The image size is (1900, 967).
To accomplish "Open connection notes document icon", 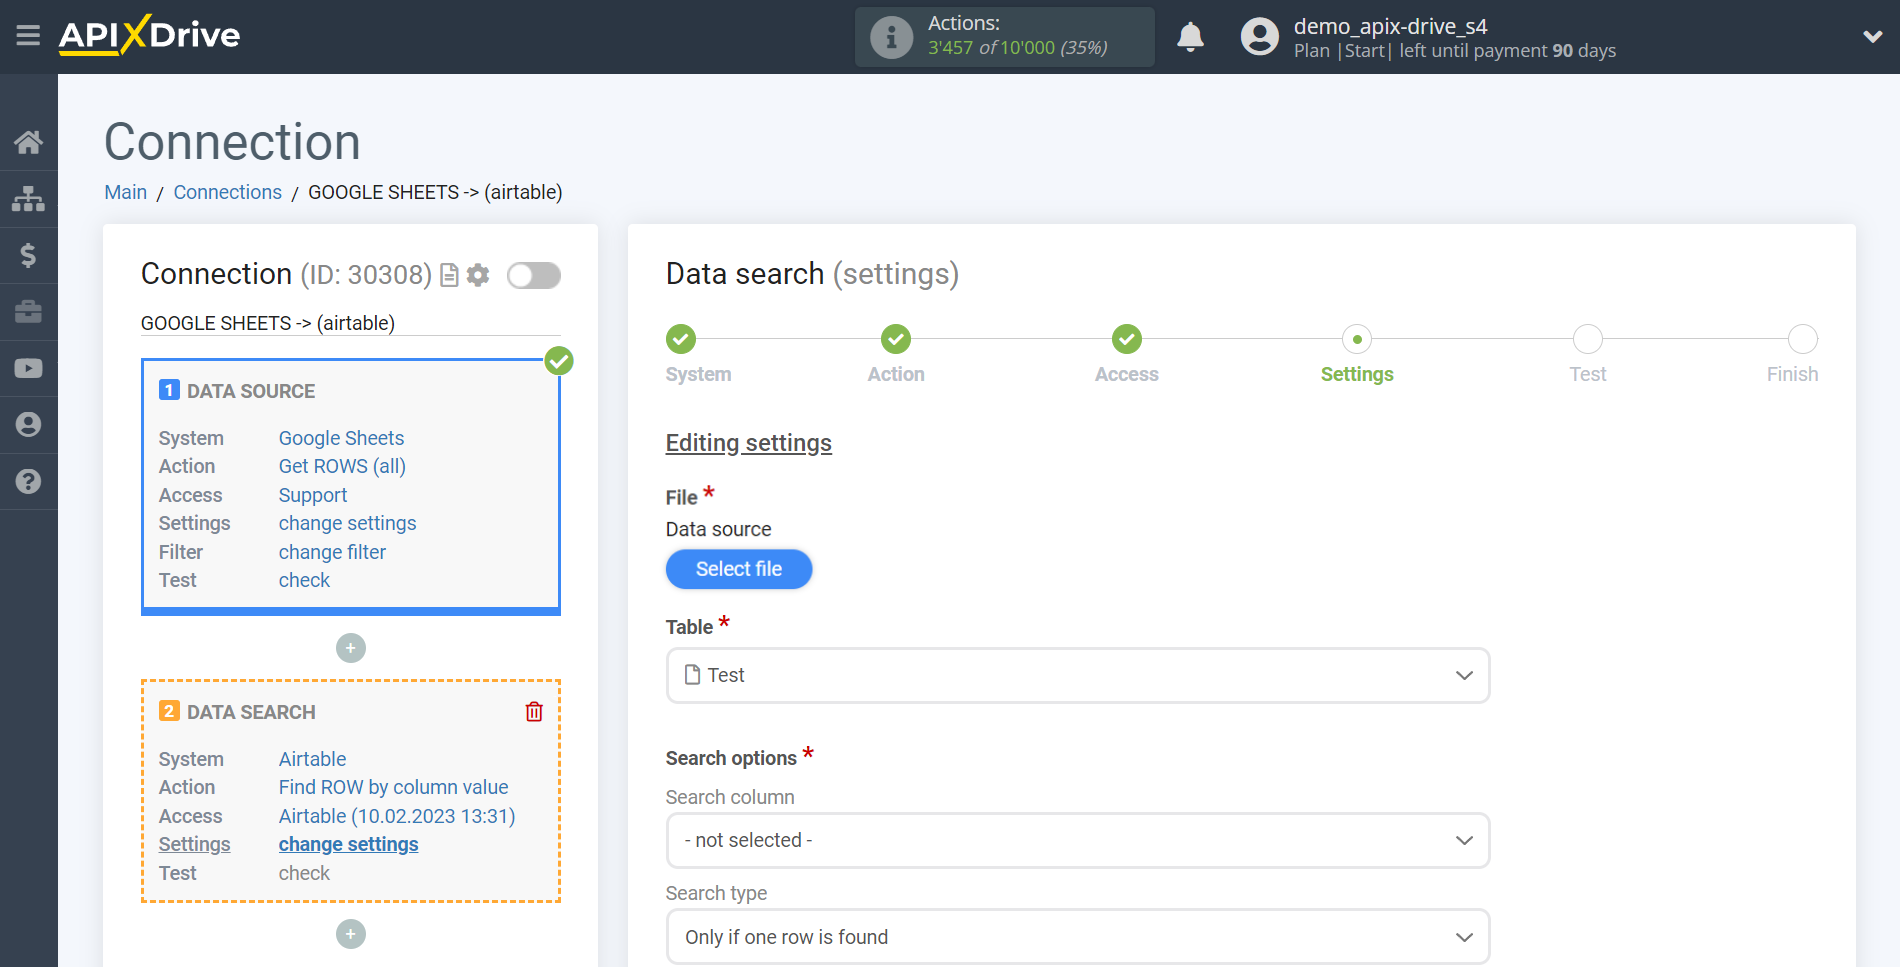I will pyautogui.click(x=450, y=275).
